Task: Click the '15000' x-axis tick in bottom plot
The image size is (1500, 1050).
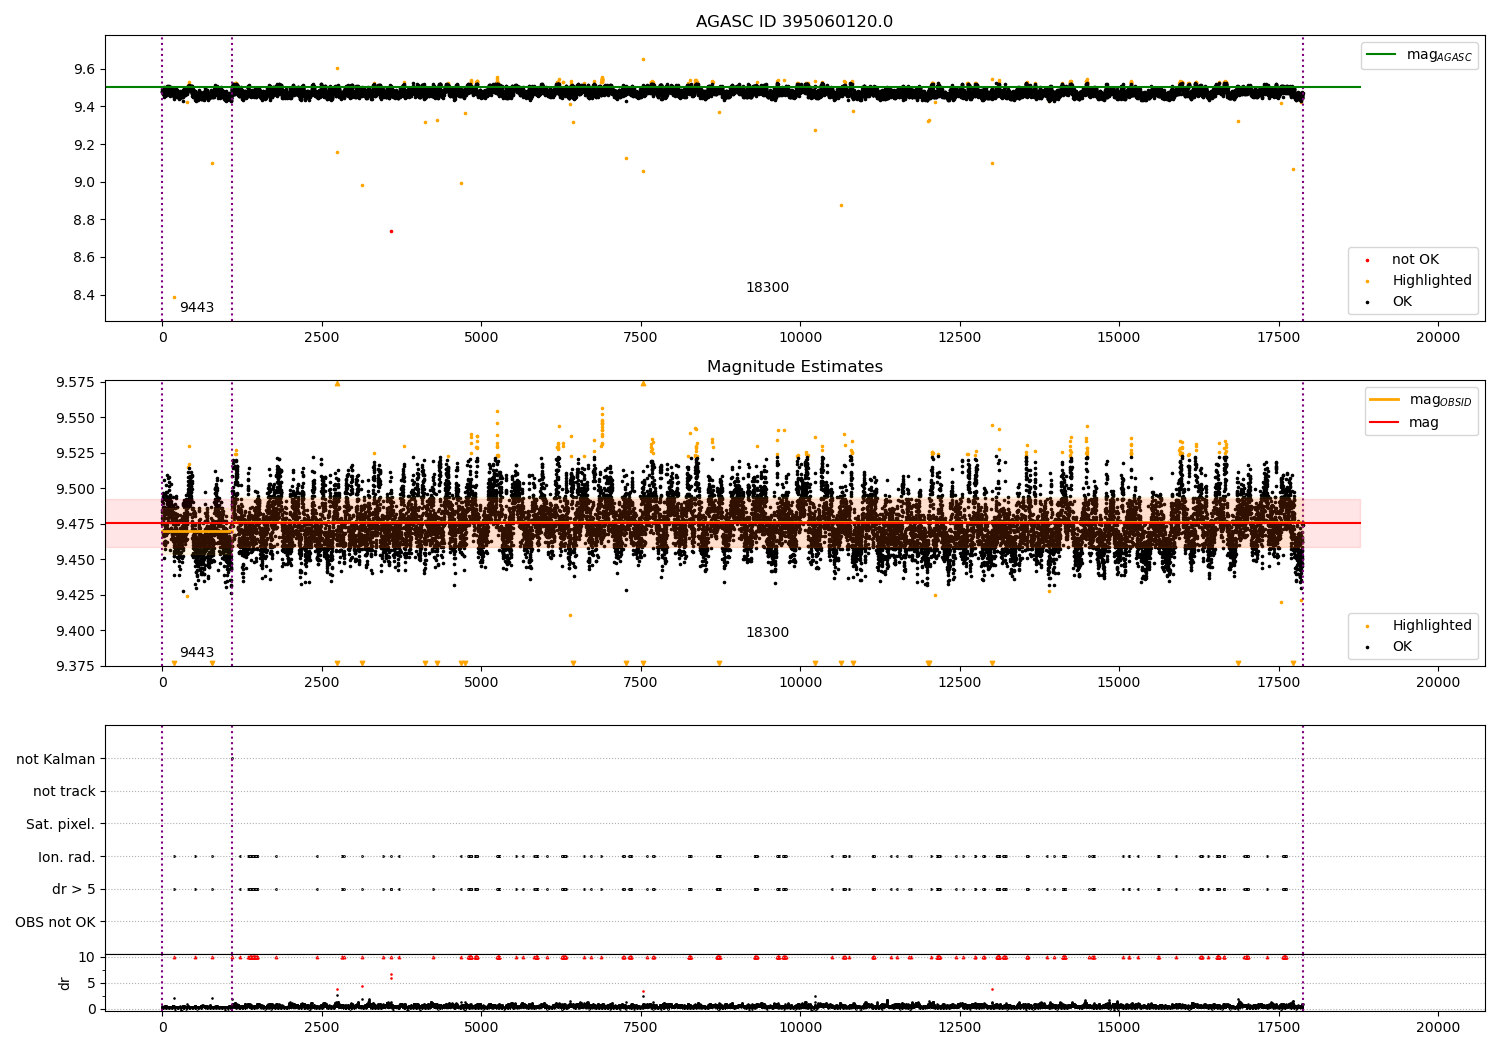Action: [x=1118, y=1028]
